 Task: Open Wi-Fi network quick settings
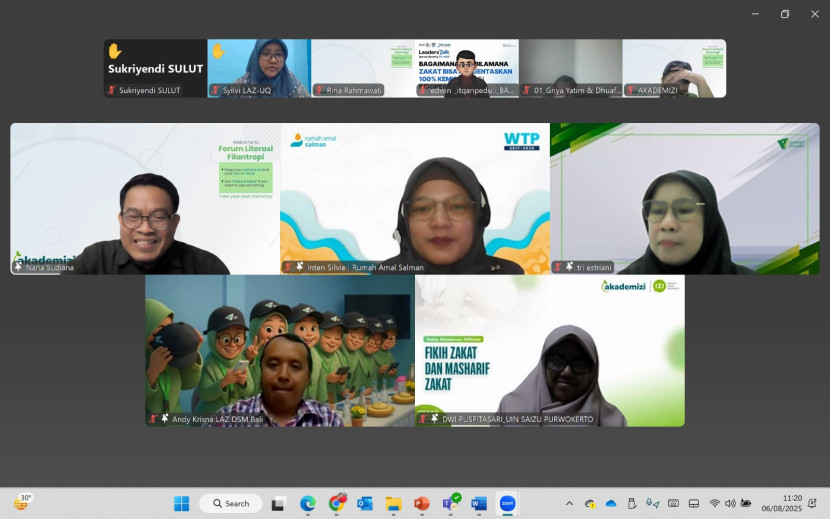[x=714, y=503]
